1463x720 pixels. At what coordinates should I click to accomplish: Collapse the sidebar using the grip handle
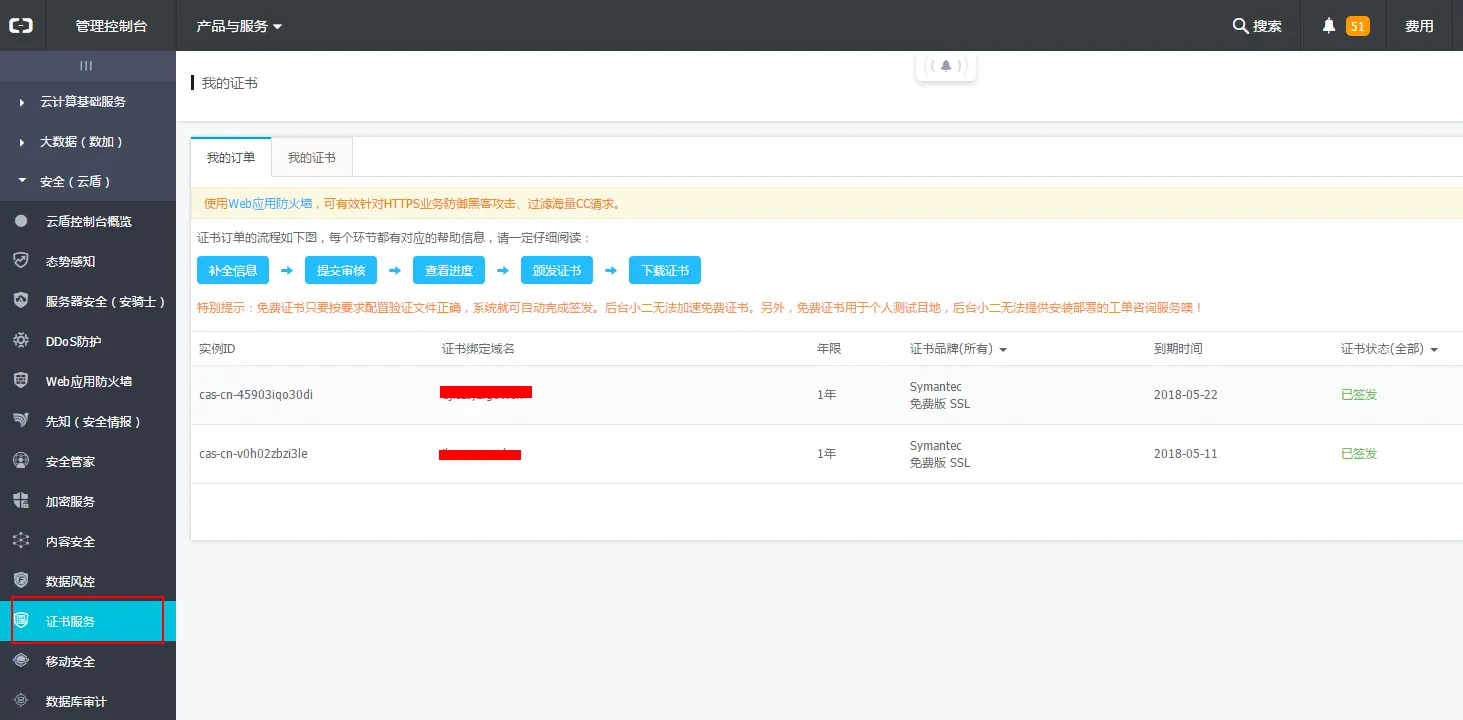86,66
